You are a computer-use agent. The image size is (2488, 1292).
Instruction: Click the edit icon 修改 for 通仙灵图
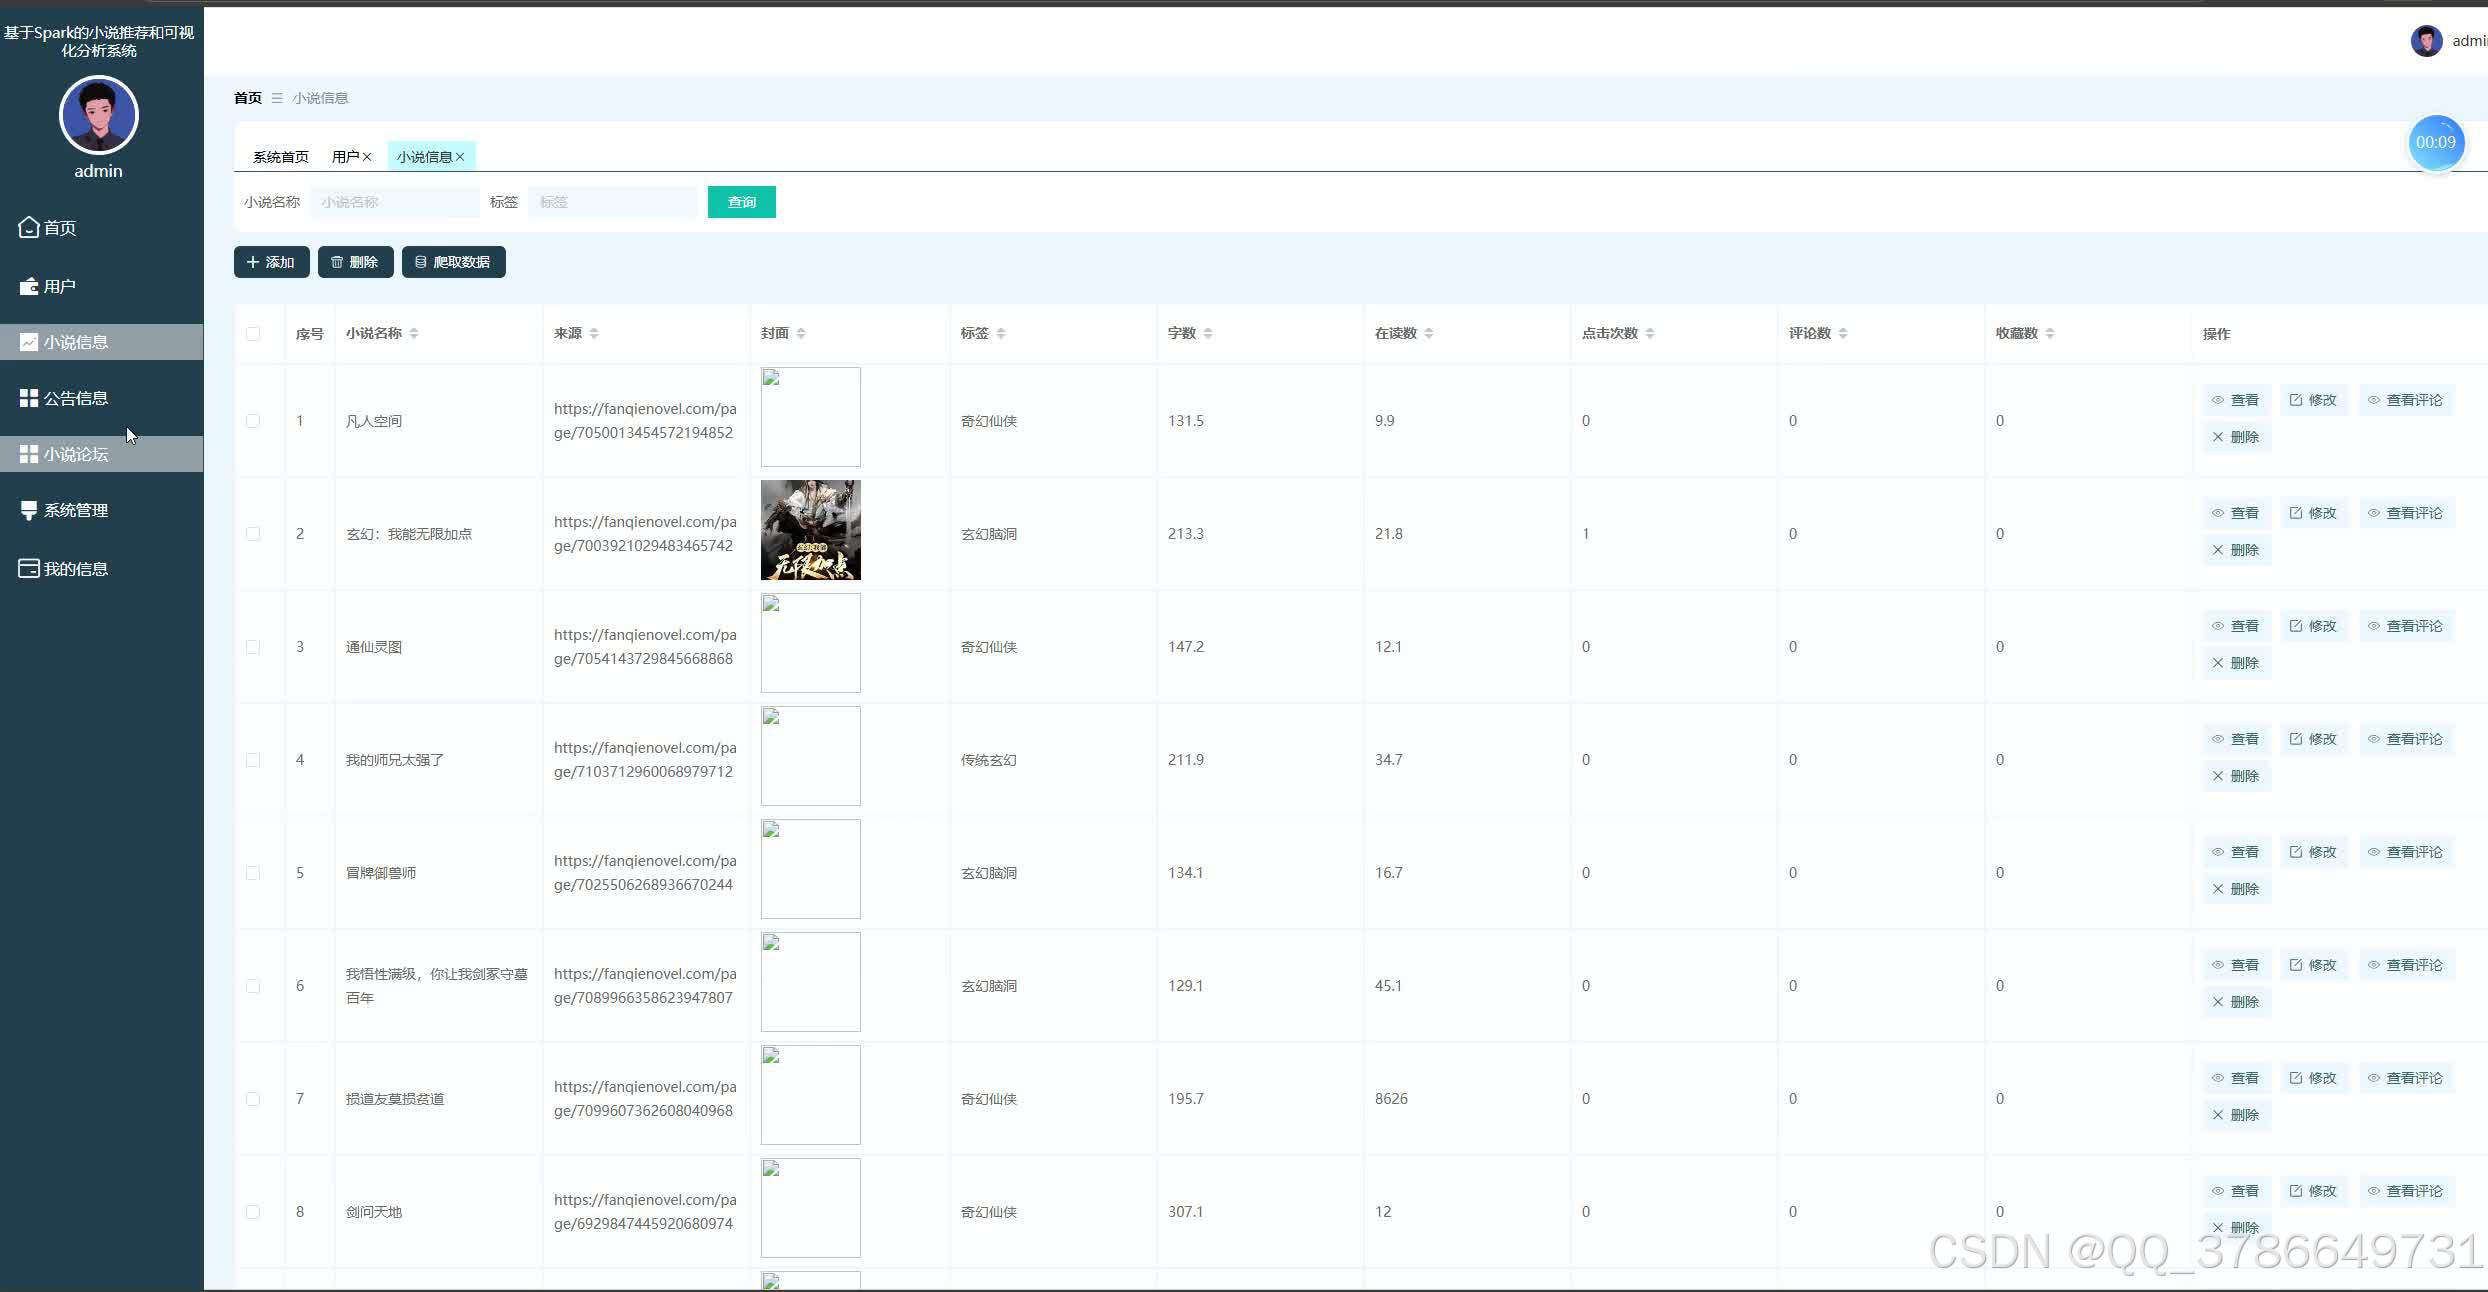click(x=2296, y=626)
